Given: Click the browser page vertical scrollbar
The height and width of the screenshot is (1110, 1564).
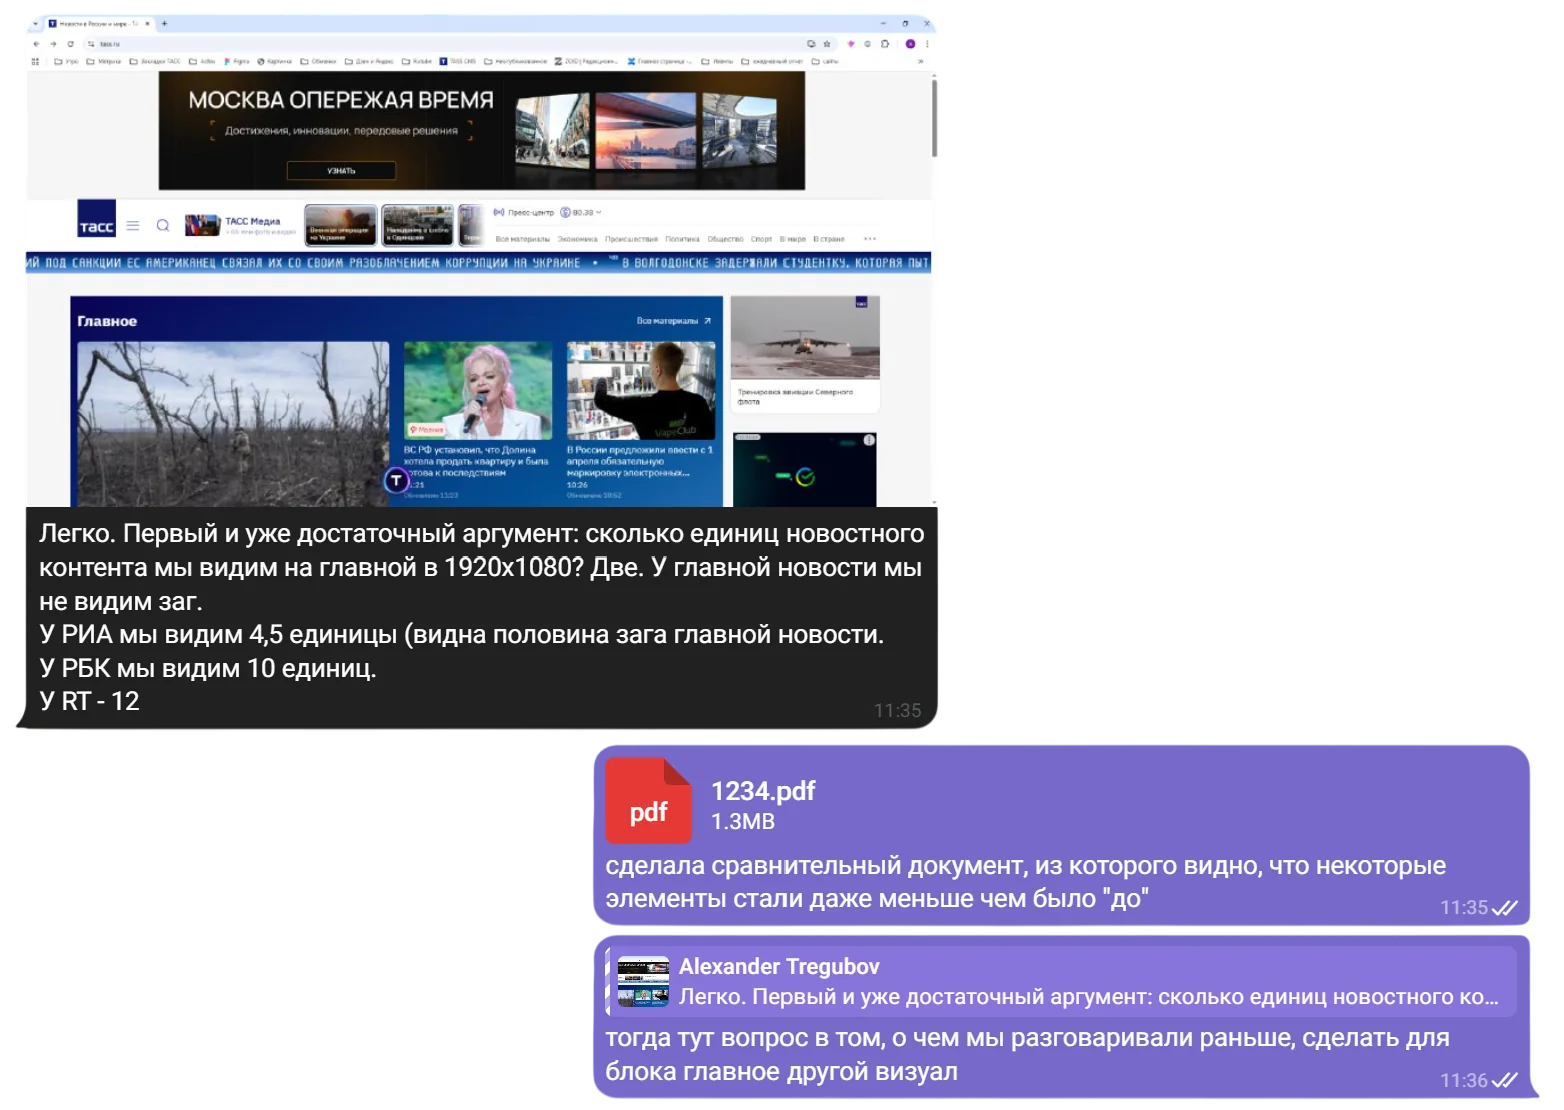Looking at the screenshot, I should click(x=934, y=118).
